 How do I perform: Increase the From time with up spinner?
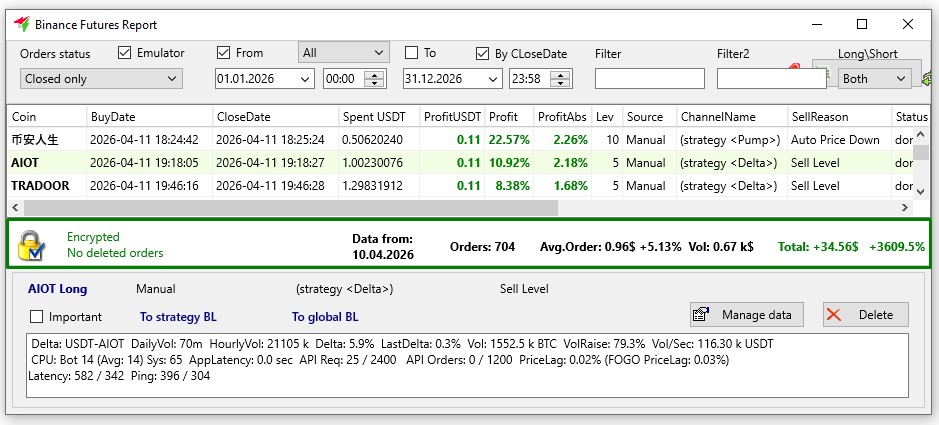(x=375, y=74)
